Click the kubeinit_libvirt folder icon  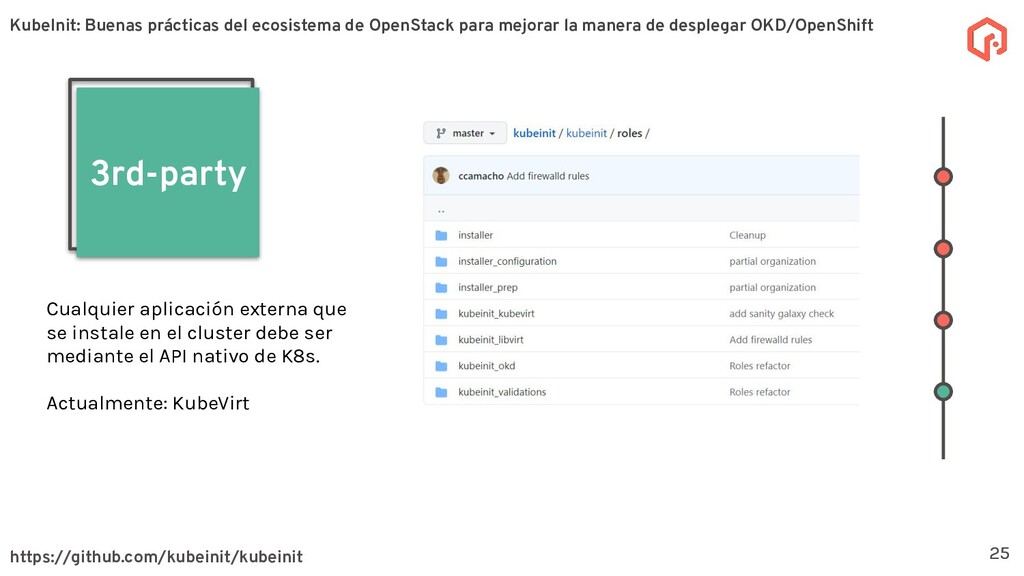441,340
